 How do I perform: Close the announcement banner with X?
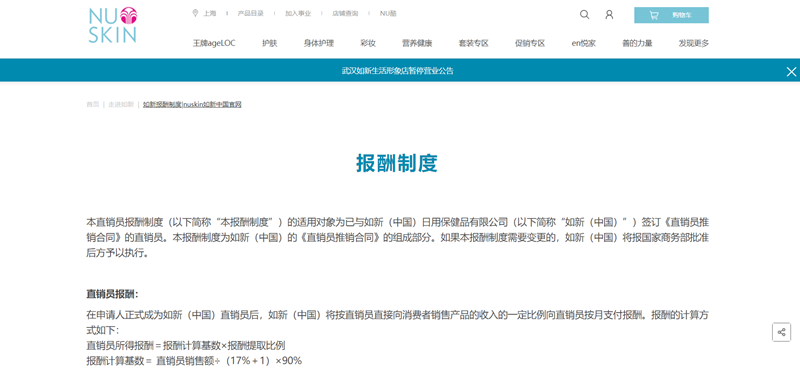pos(791,71)
